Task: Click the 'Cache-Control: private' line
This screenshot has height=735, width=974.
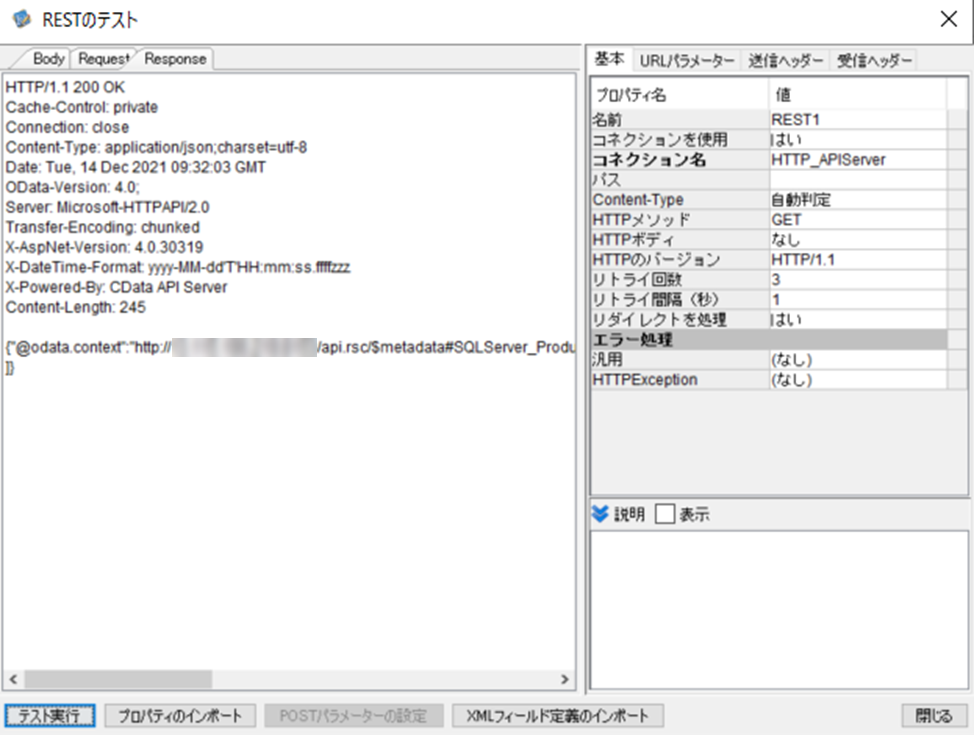Action: click(82, 107)
